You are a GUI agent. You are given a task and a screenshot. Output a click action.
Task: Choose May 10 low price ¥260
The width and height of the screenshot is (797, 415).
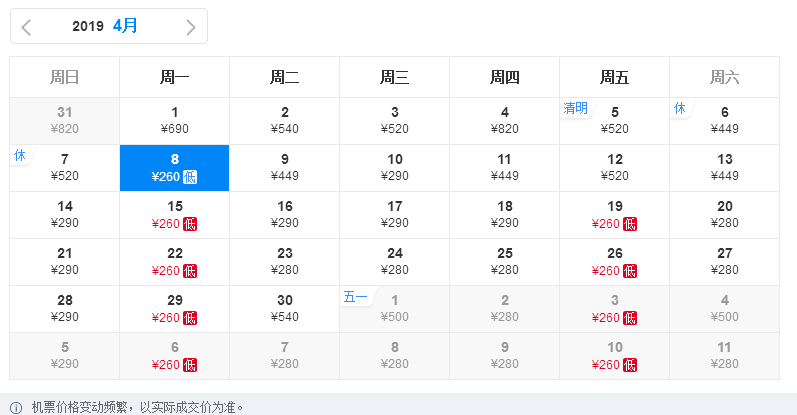click(x=615, y=356)
